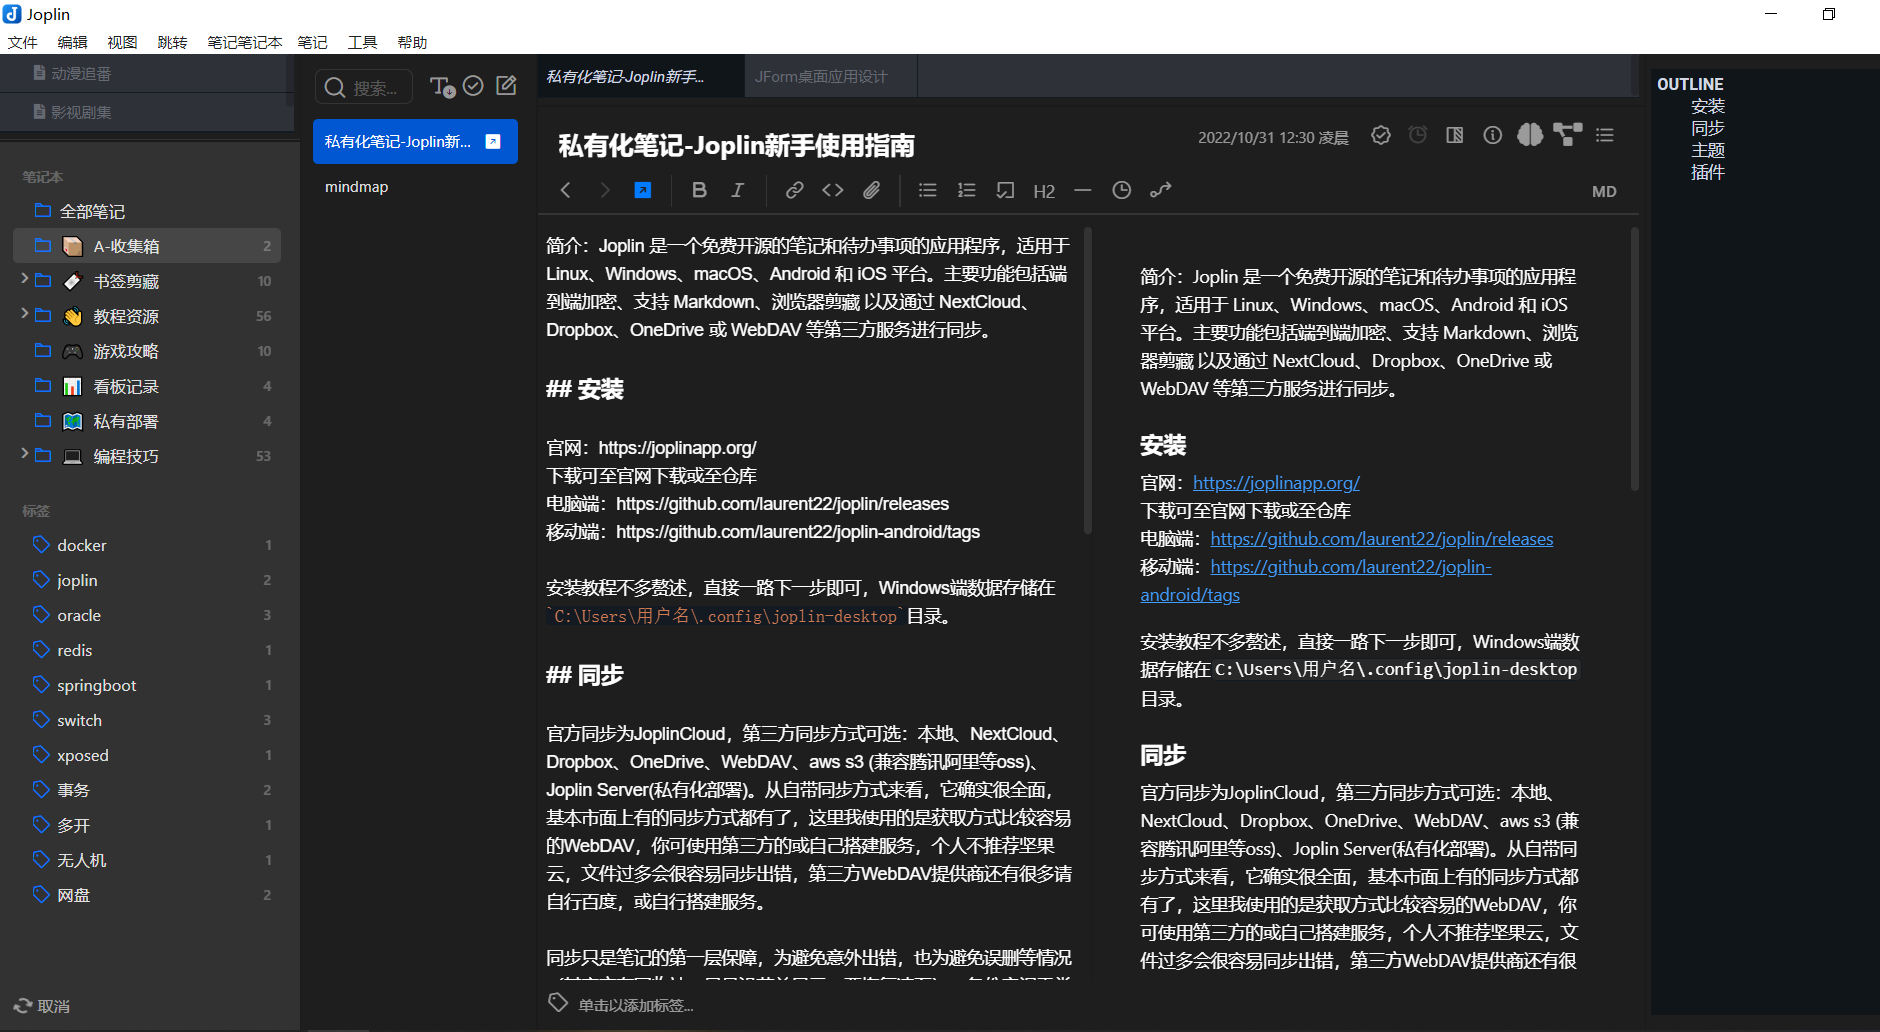Image resolution: width=1880 pixels, height=1032 pixels.
Task: Toggle the checkbox list format
Action: click(1005, 190)
